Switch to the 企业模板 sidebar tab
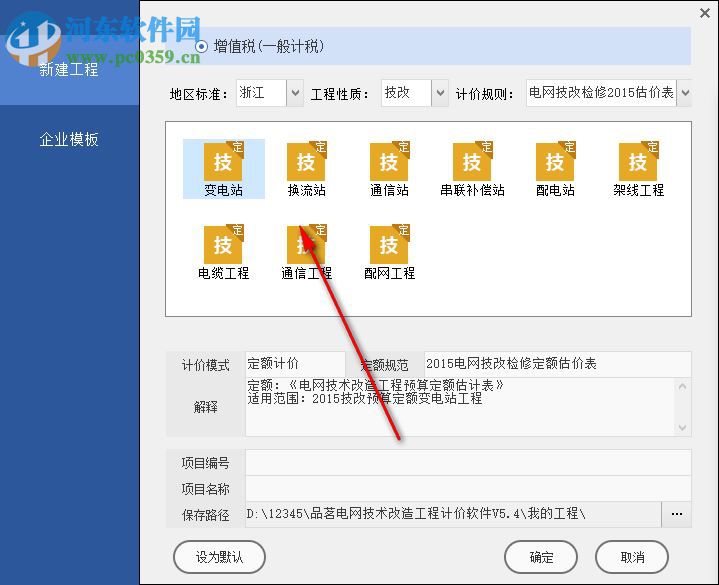The width and height of the screenshot is (719, 585). tap(69, 139)
